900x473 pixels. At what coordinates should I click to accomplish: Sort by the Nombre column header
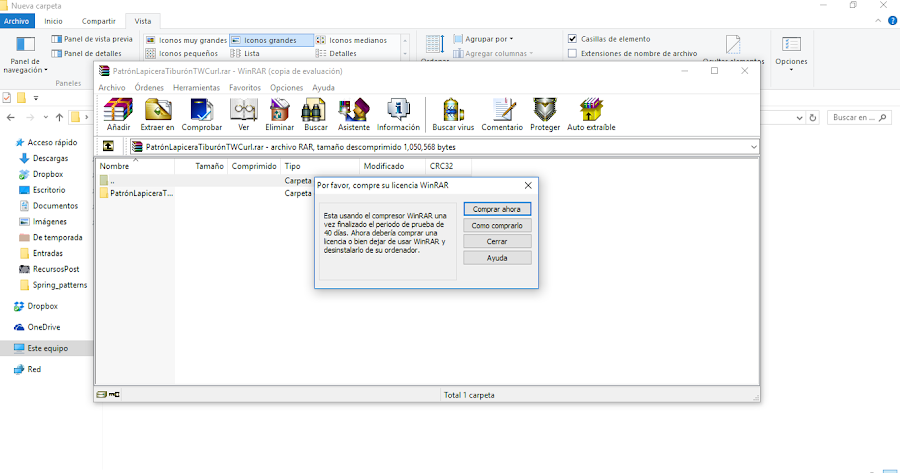tap(135, 166)
